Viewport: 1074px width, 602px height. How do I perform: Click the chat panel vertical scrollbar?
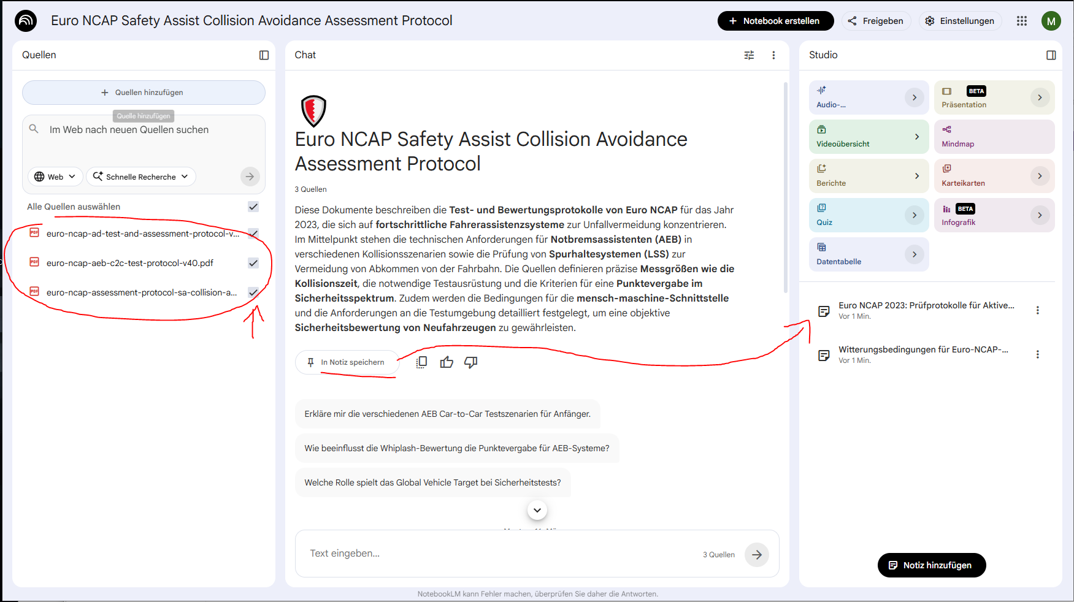click(x=786, y=188)
